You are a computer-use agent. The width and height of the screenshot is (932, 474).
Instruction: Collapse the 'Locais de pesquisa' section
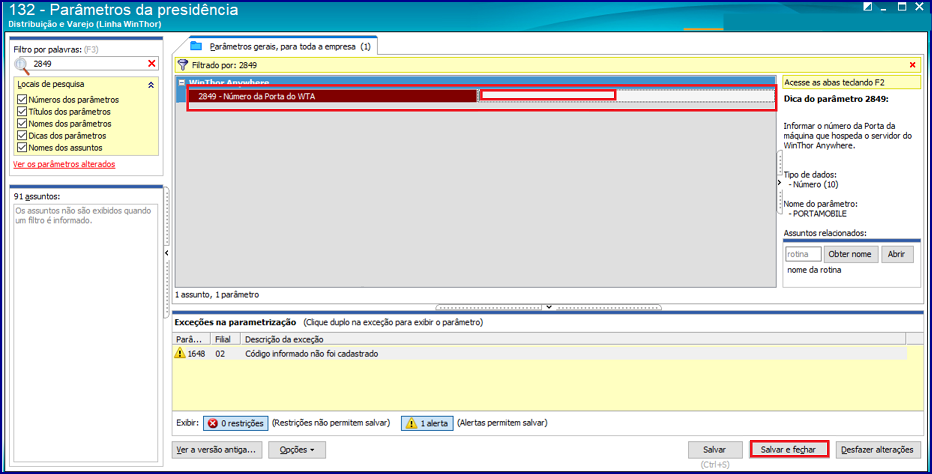[151, 85]
